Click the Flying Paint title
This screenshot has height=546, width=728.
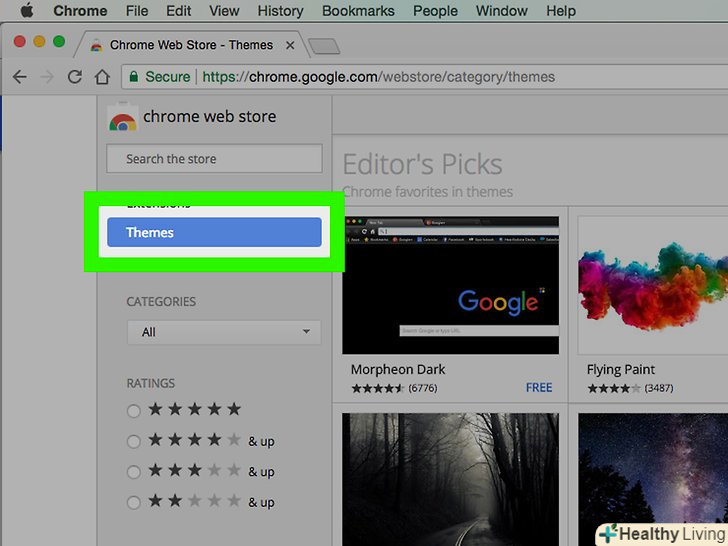tap(621, 370)
